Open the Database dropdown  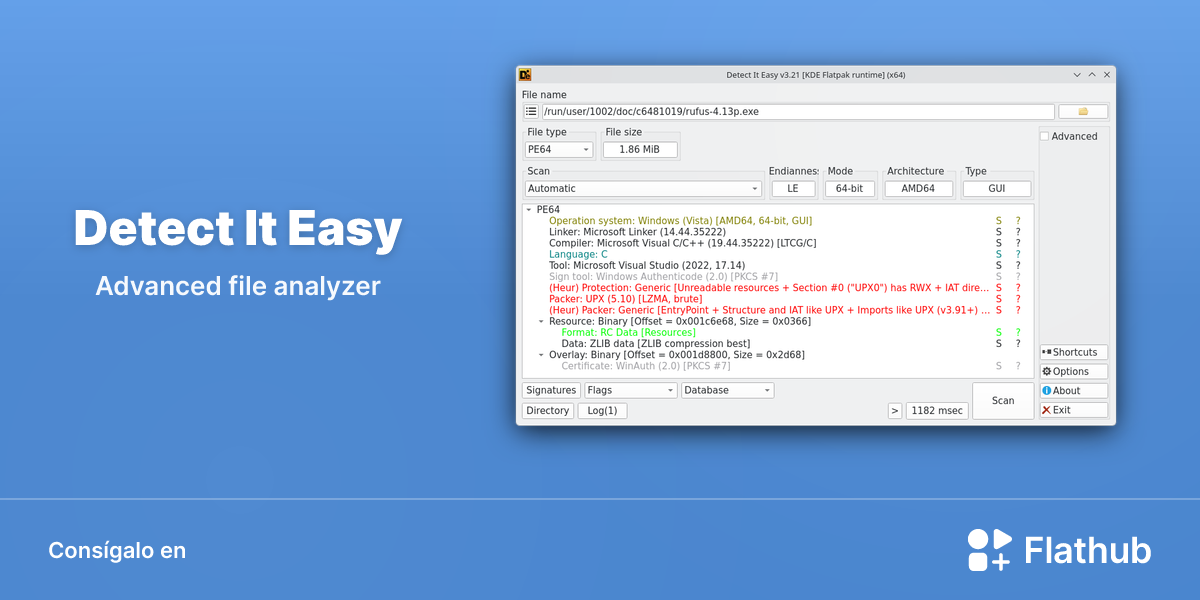[728, 390]
